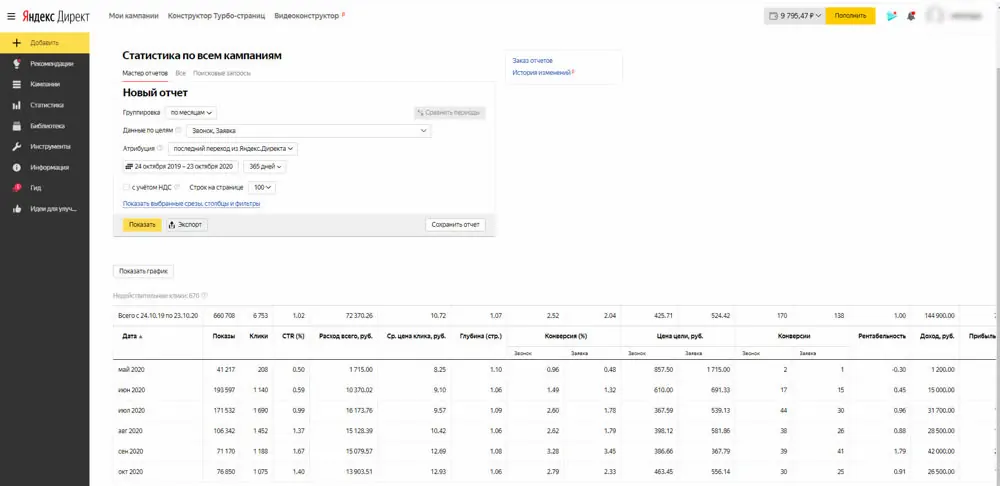Click help icon next to с учётом НДС
1000x486 pixels.
coord(177,188)
